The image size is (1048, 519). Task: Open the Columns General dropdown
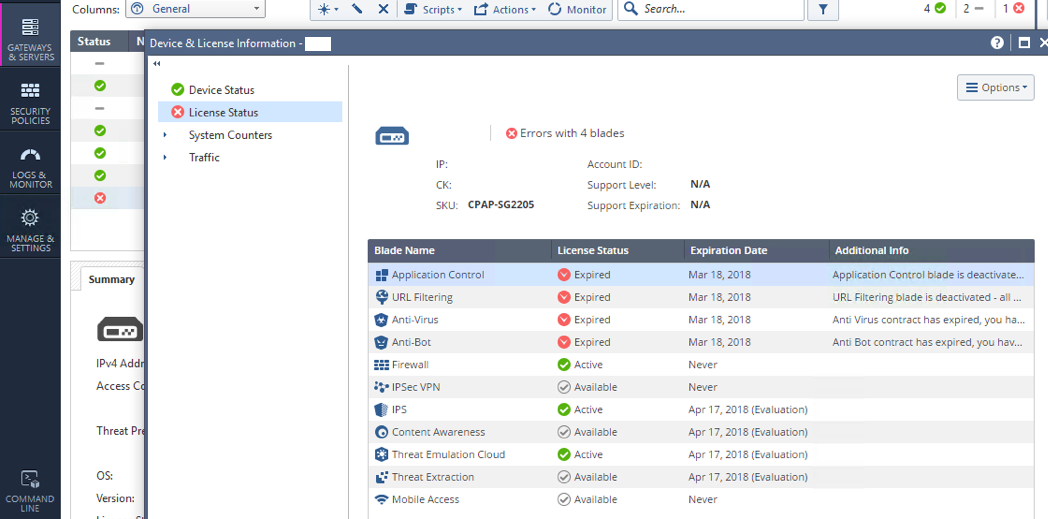pos(196,9)
